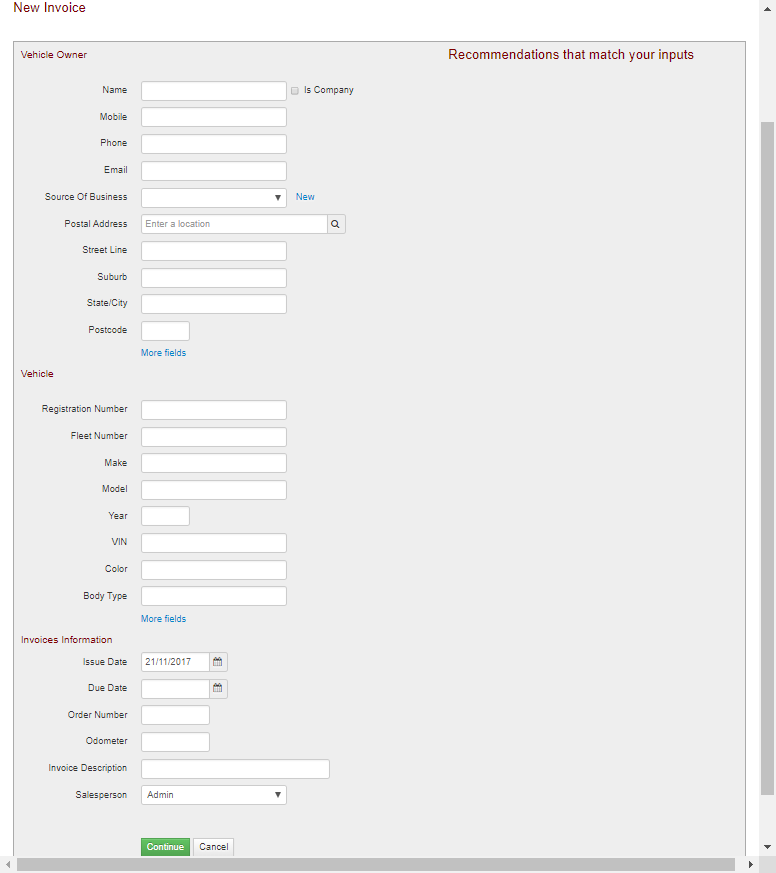The height and width of the screenshot is (873, 776).
Task: Focus the Model input field
Action: [214, 490]
